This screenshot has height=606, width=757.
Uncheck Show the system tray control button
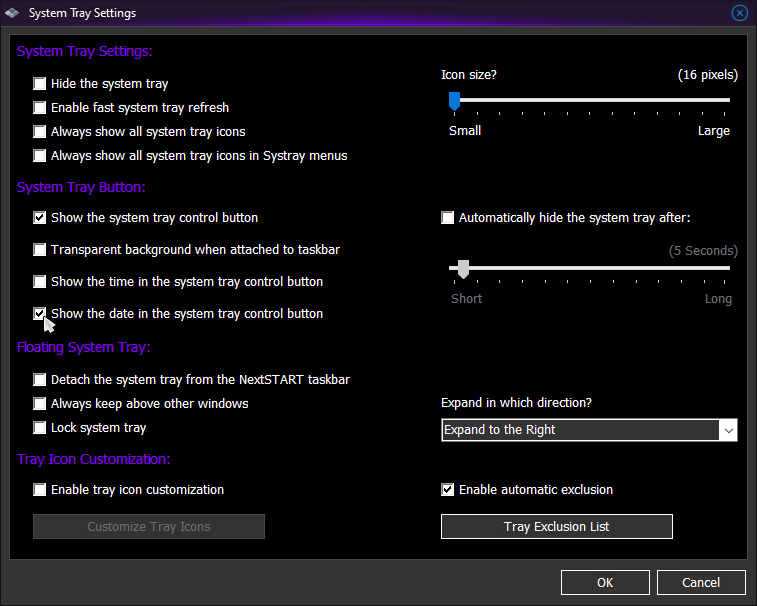(x=40, y=218)
